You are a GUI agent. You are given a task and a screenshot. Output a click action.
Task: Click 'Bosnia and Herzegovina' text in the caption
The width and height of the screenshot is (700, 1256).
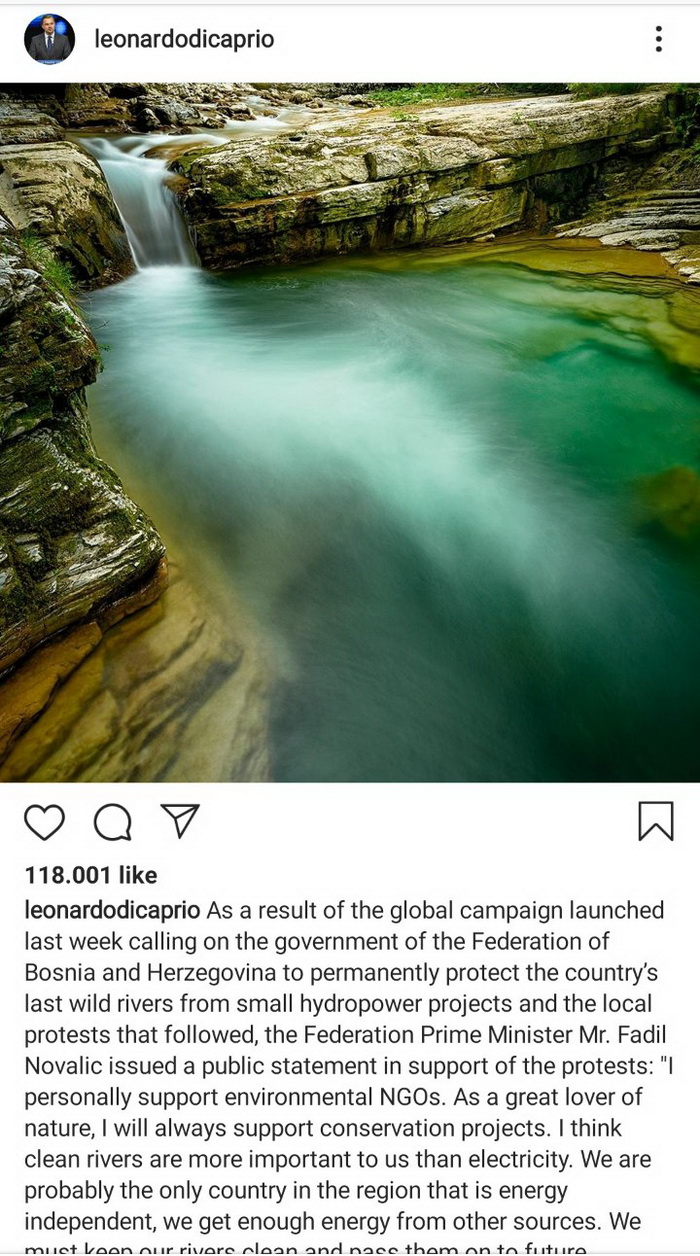pos(138,972)
